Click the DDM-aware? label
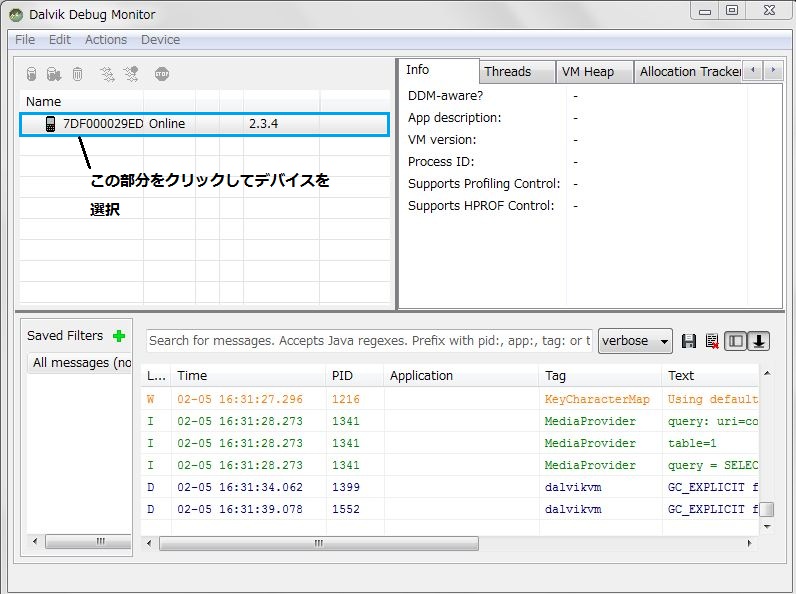Viewport: 796px width, 594px height. point(445,96)
